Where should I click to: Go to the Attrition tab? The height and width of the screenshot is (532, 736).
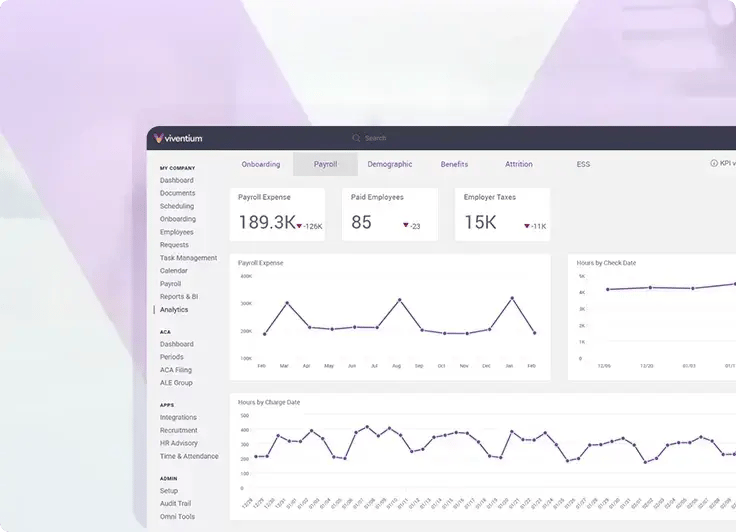pyautogui.click(x=519, y=164)
